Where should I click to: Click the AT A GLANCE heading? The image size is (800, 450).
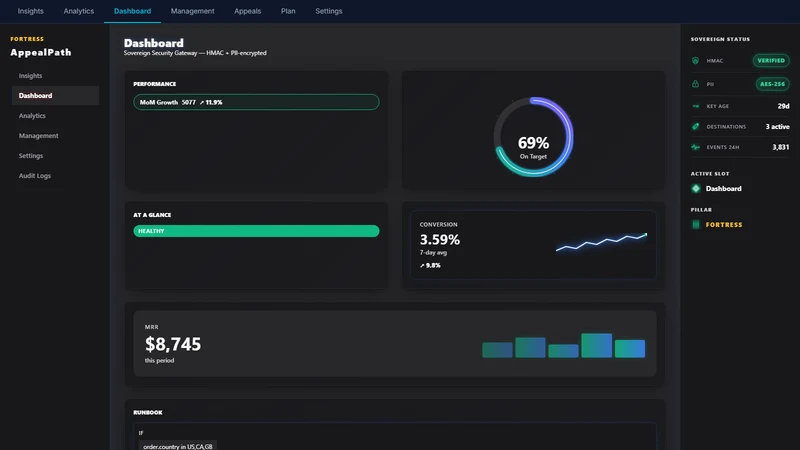[x=152, y=215]
